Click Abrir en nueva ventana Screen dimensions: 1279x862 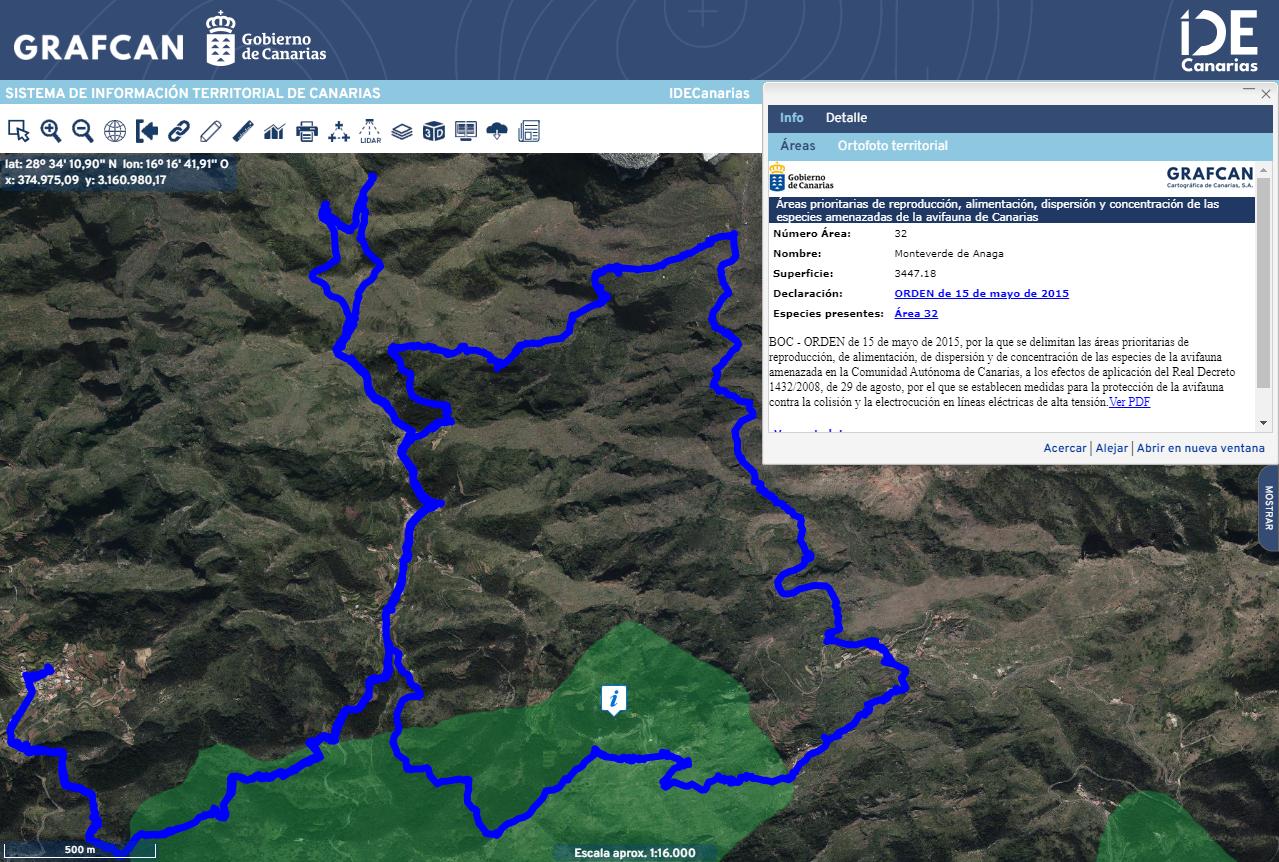pyautogui.click(x=1201, y=448)
